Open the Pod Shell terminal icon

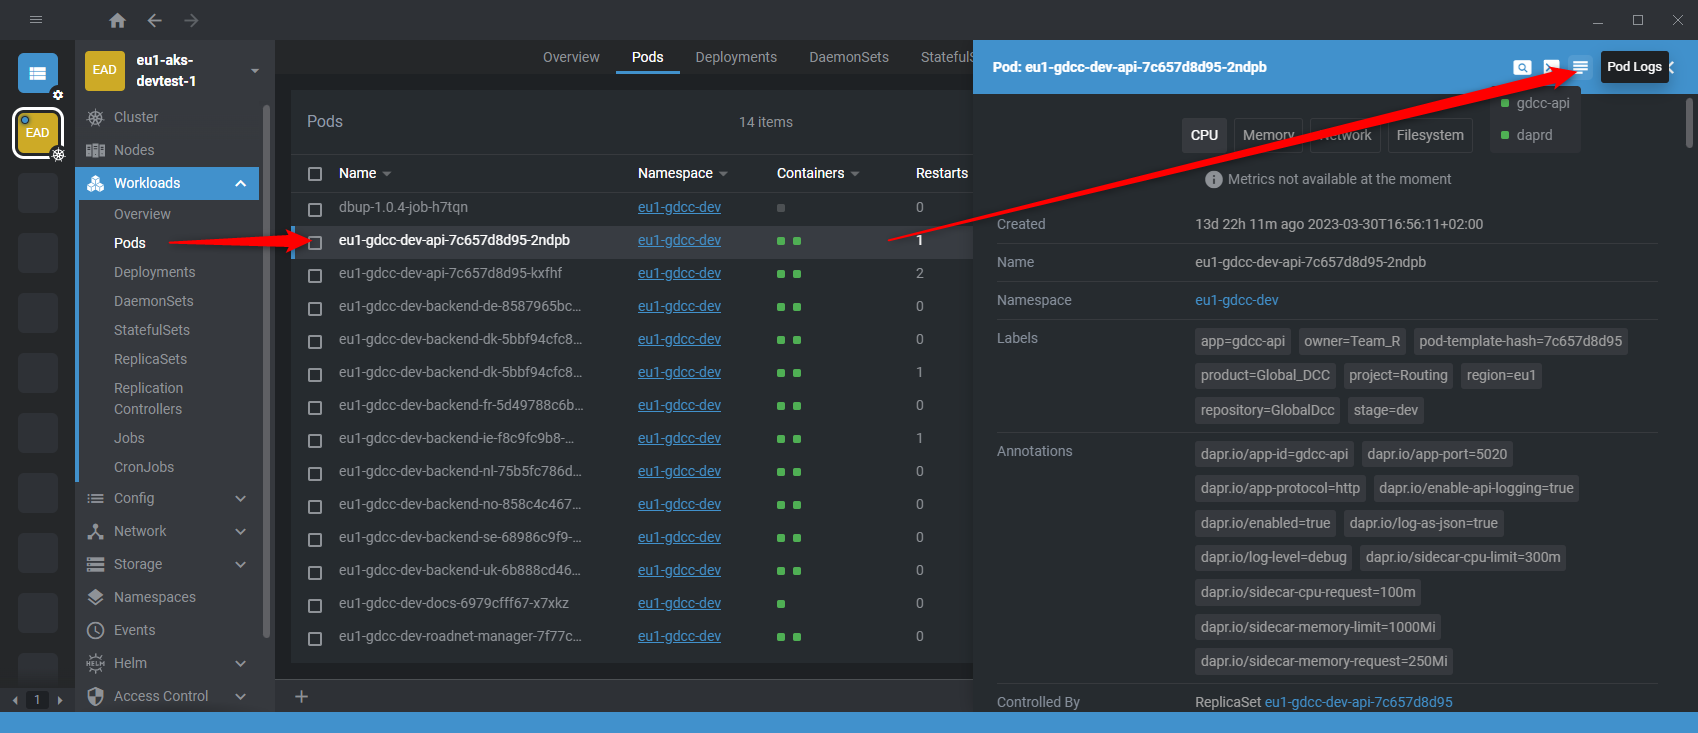(x=1551, y=67)
